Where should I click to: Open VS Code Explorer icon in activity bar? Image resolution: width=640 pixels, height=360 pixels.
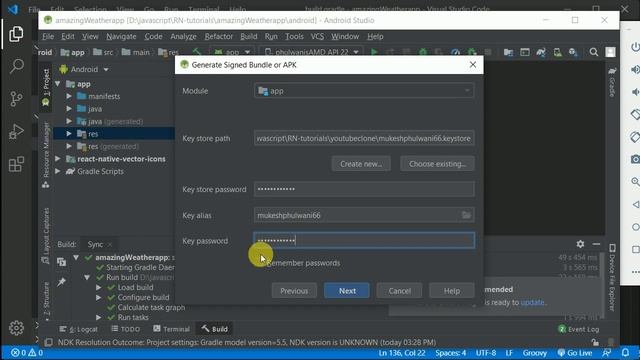[x=16, y=34]
